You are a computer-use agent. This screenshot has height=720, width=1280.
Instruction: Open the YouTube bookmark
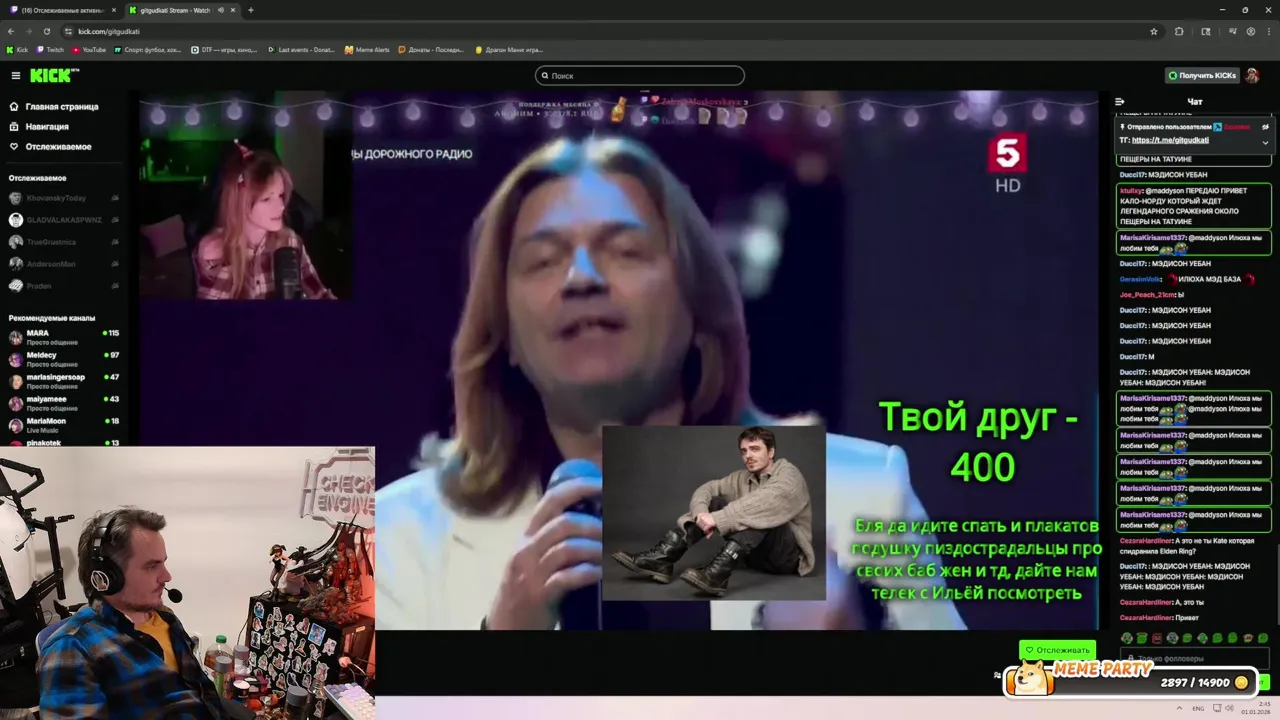pyautogui.click(x=89, y=49)
